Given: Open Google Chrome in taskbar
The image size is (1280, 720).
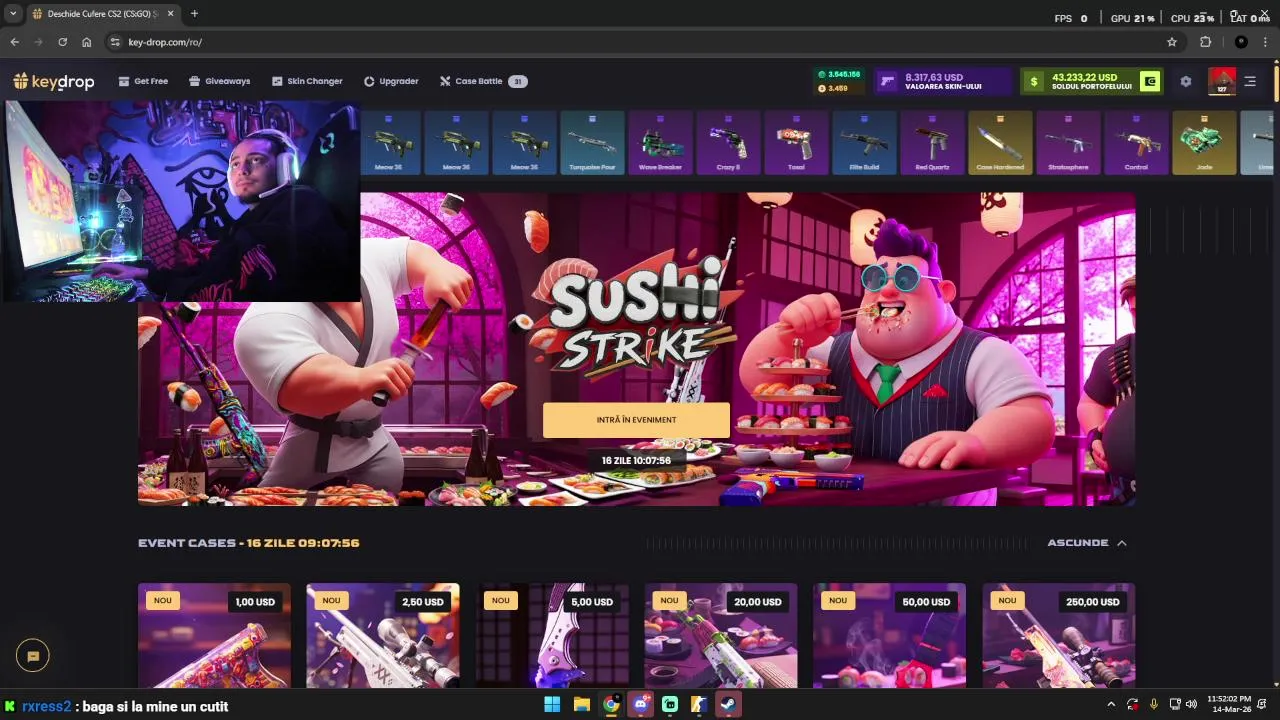Looking at the screenshot, I should (611, 705).
